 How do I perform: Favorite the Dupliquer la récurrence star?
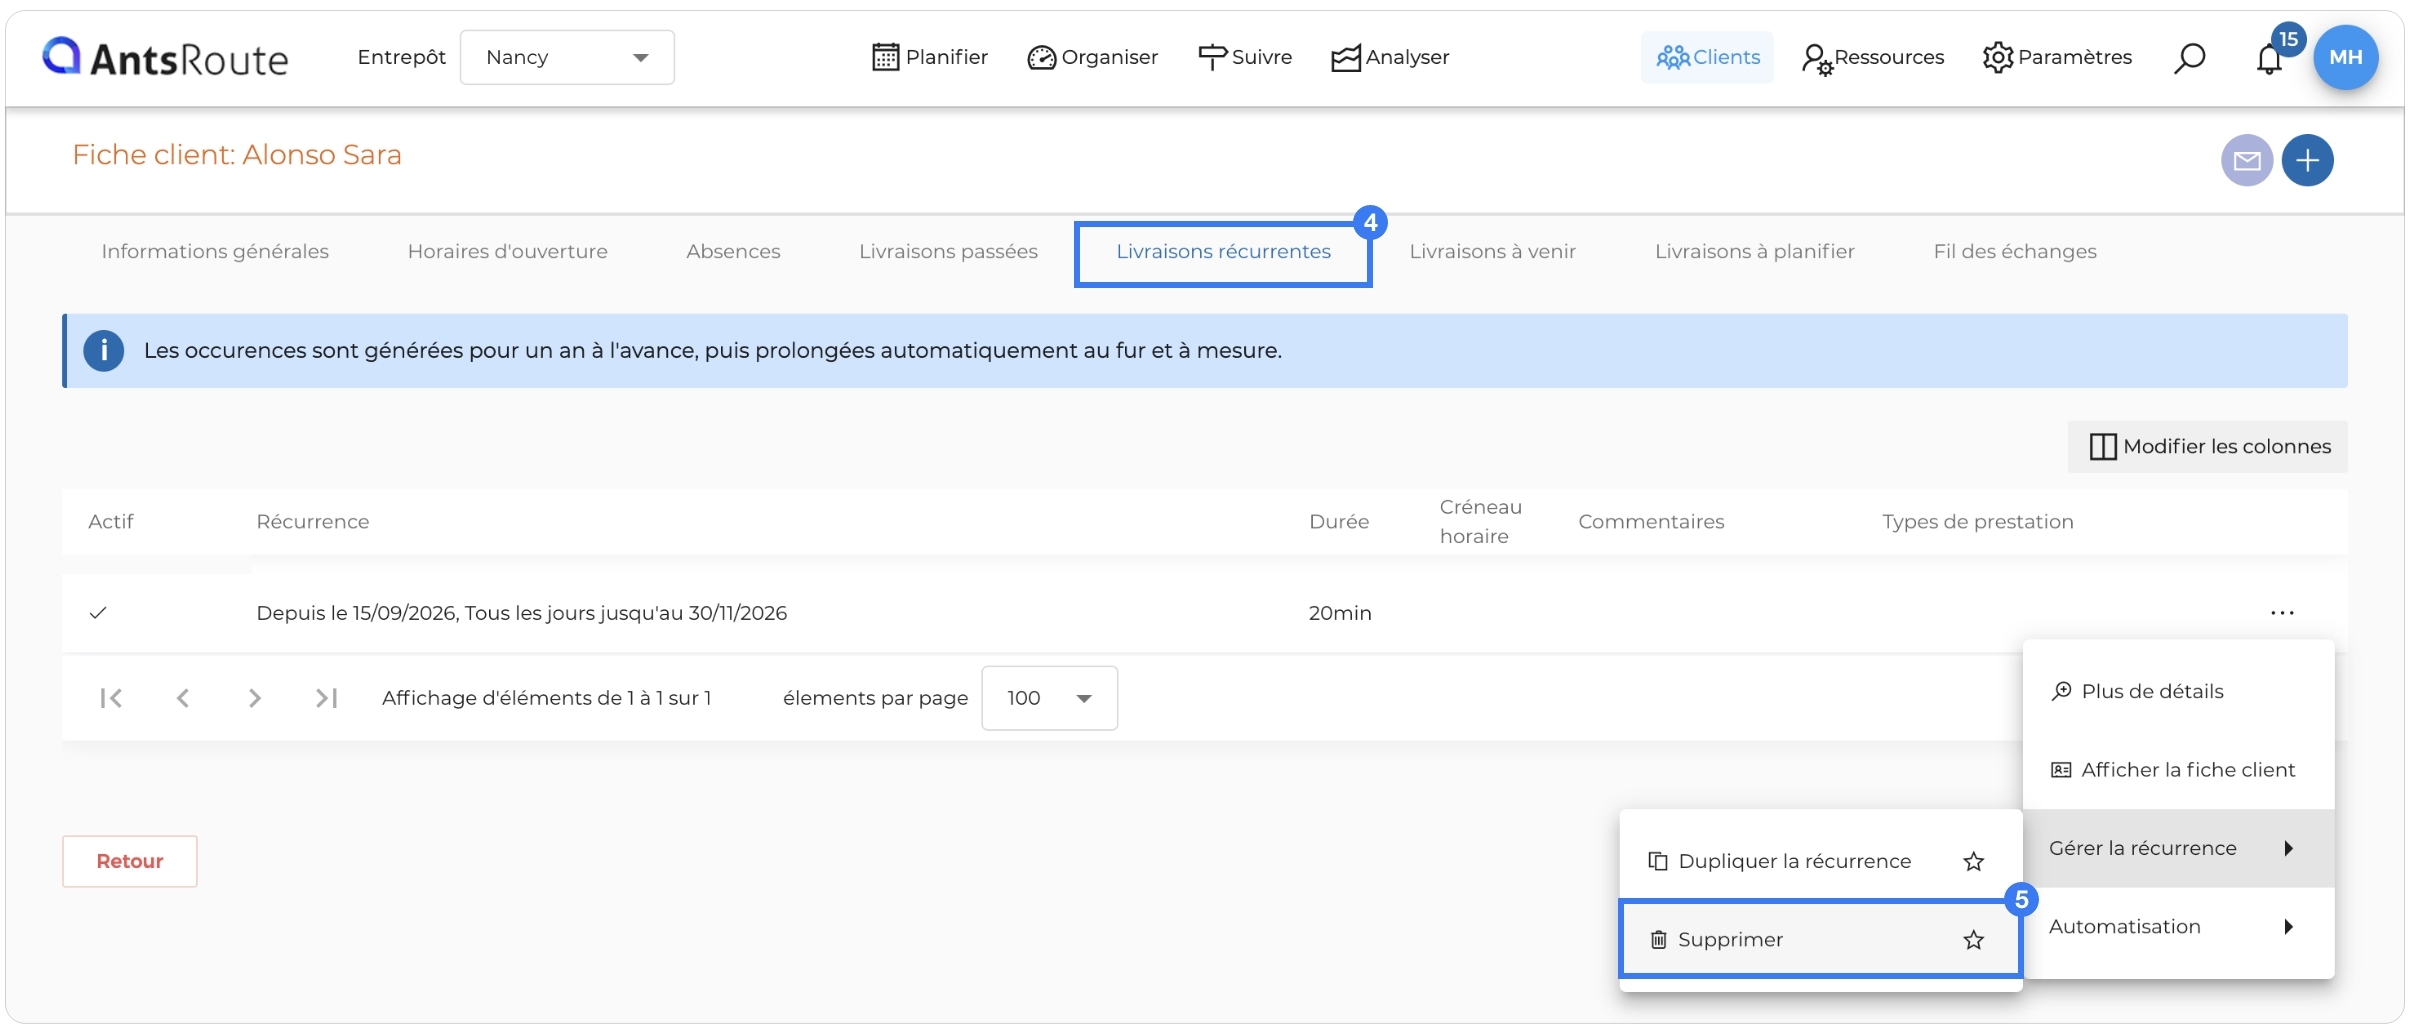click(x=1973, y=861)
